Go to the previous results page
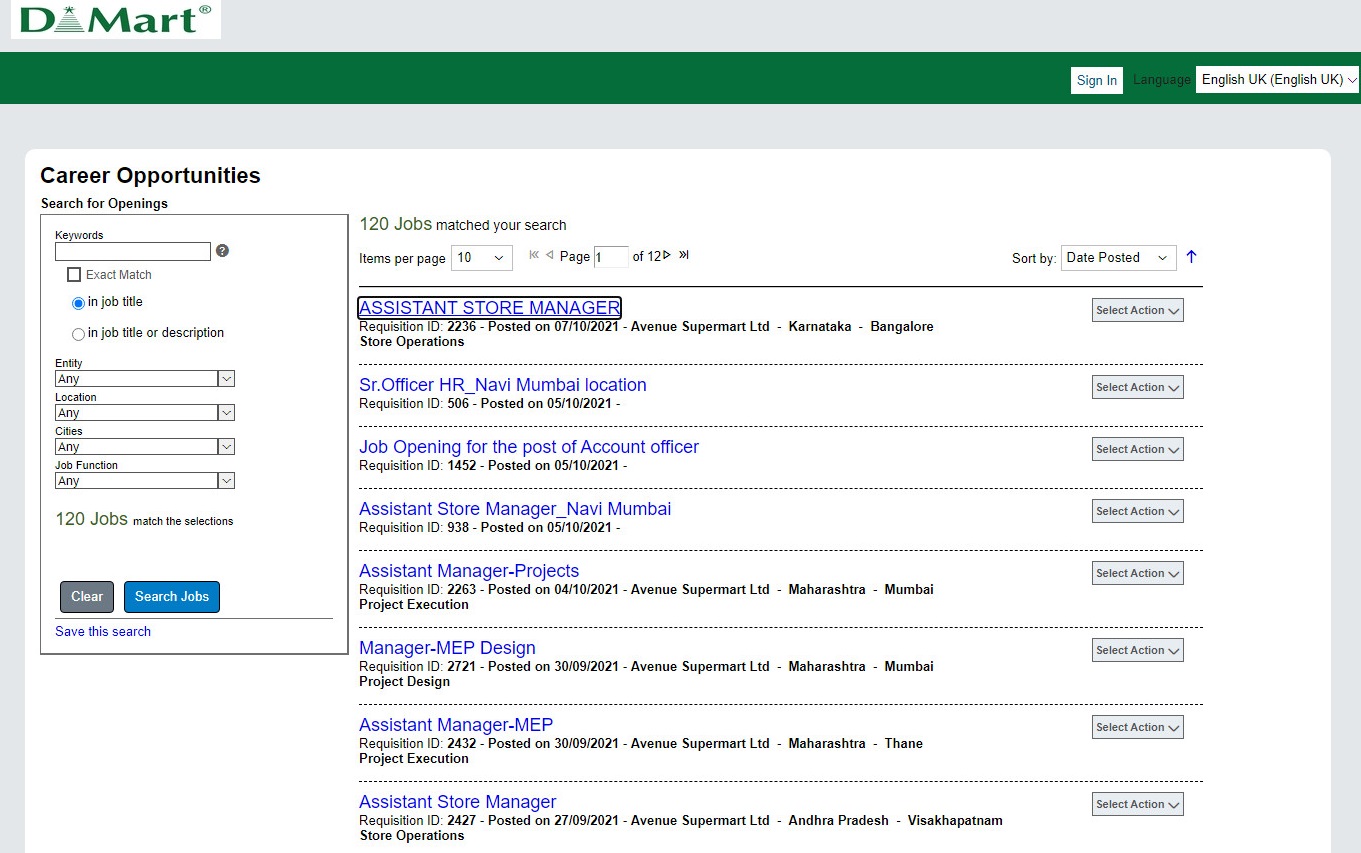The width and height of the screenshot is (1361, 853). [549, 255]
